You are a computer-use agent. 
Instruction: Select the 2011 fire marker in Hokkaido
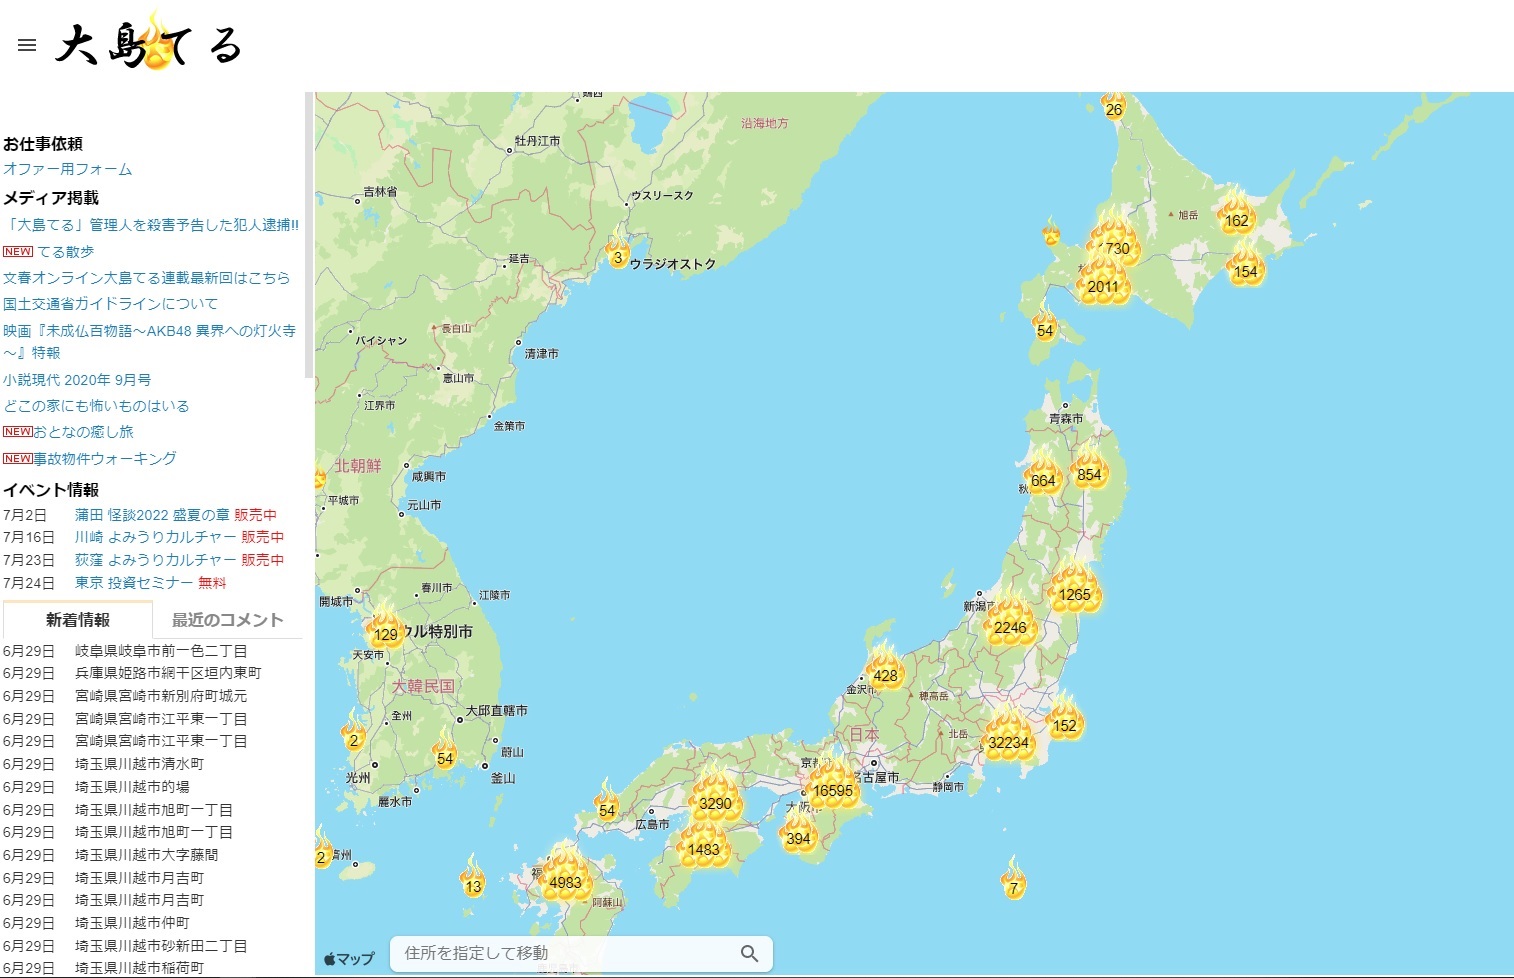pos(1101,285)
